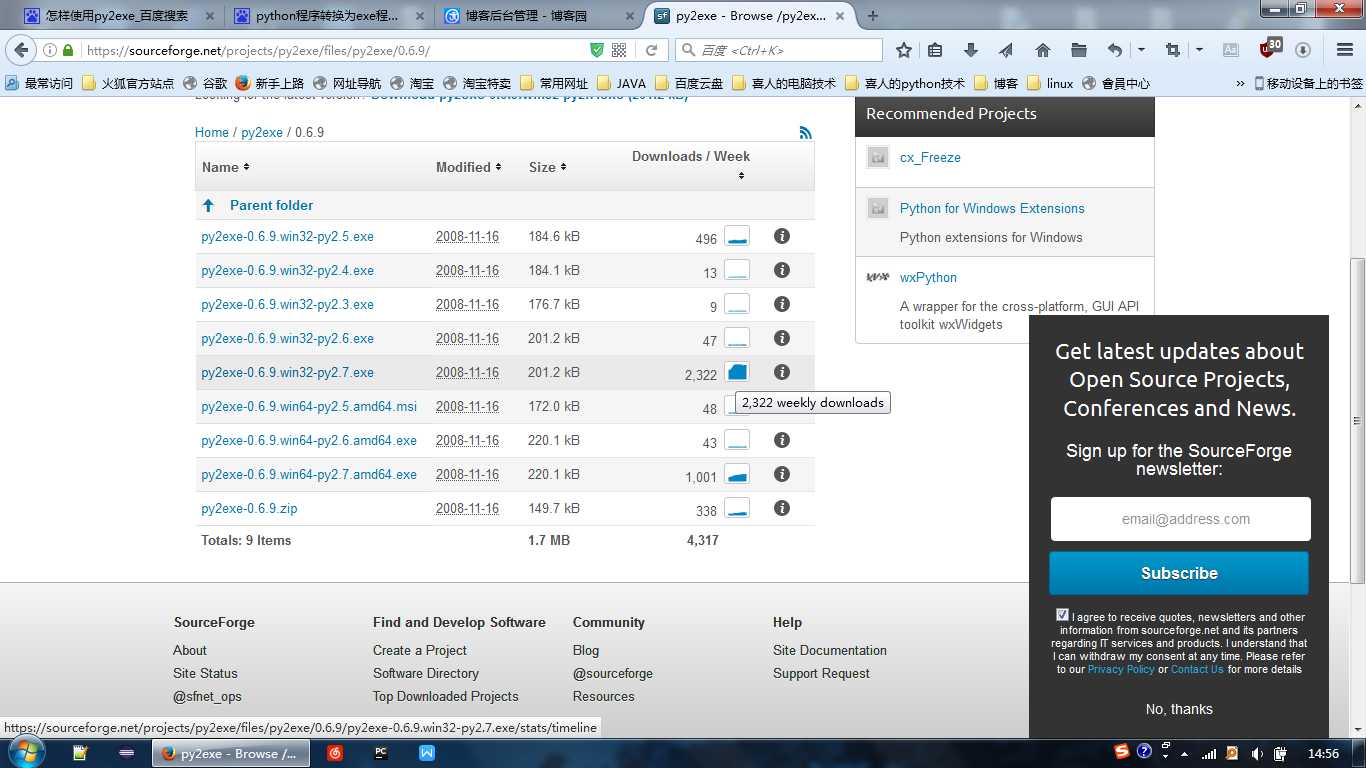View download stats chart for win32-py2.3.exe
This screenshot has height=768, width=1366.
[x=737, y=305]
